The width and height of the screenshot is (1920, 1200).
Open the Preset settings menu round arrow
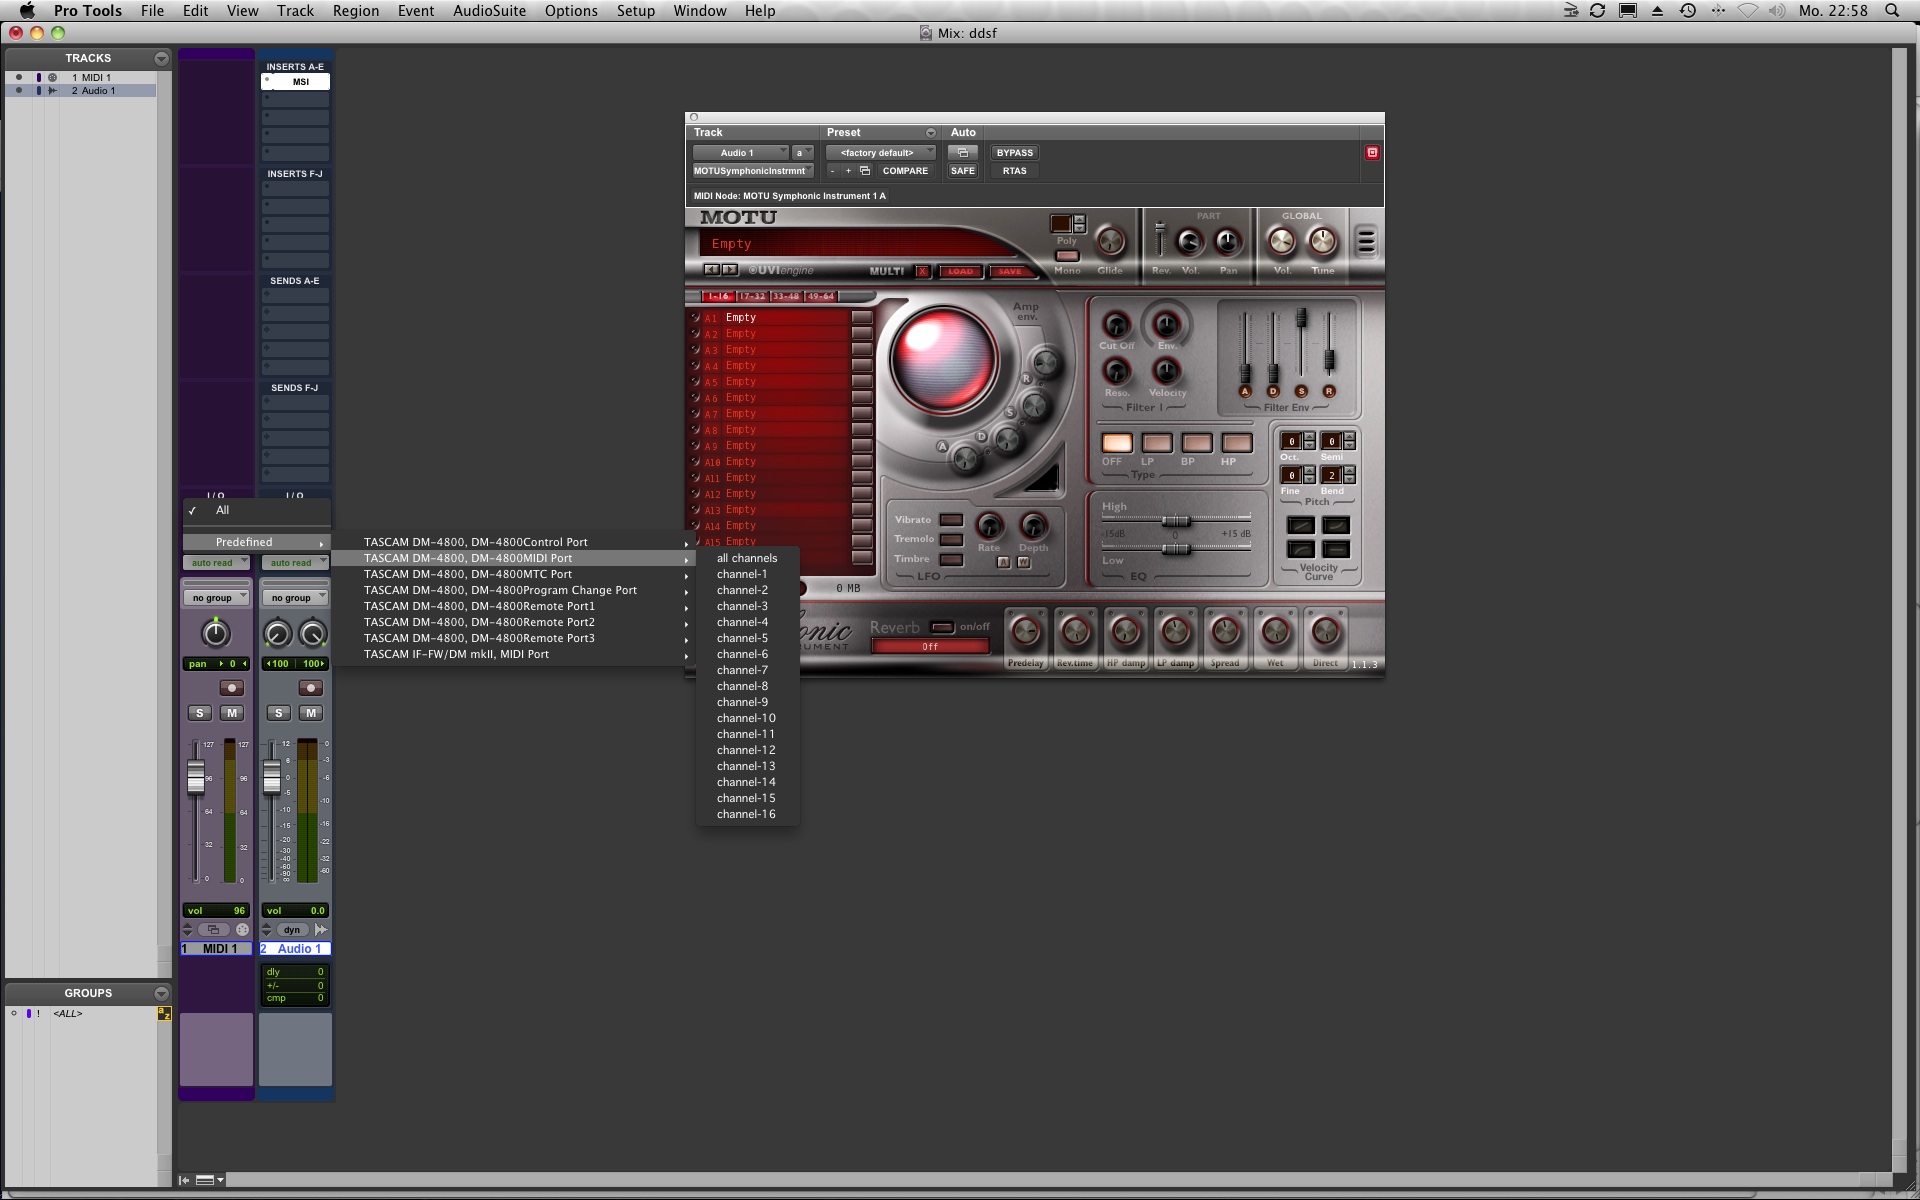(x=931, y=132)
